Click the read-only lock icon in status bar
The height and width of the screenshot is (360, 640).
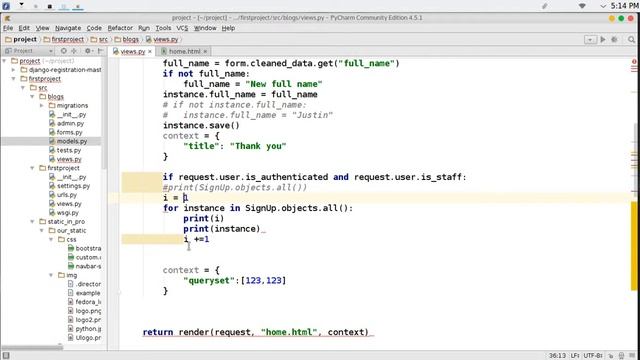point(611,356)
